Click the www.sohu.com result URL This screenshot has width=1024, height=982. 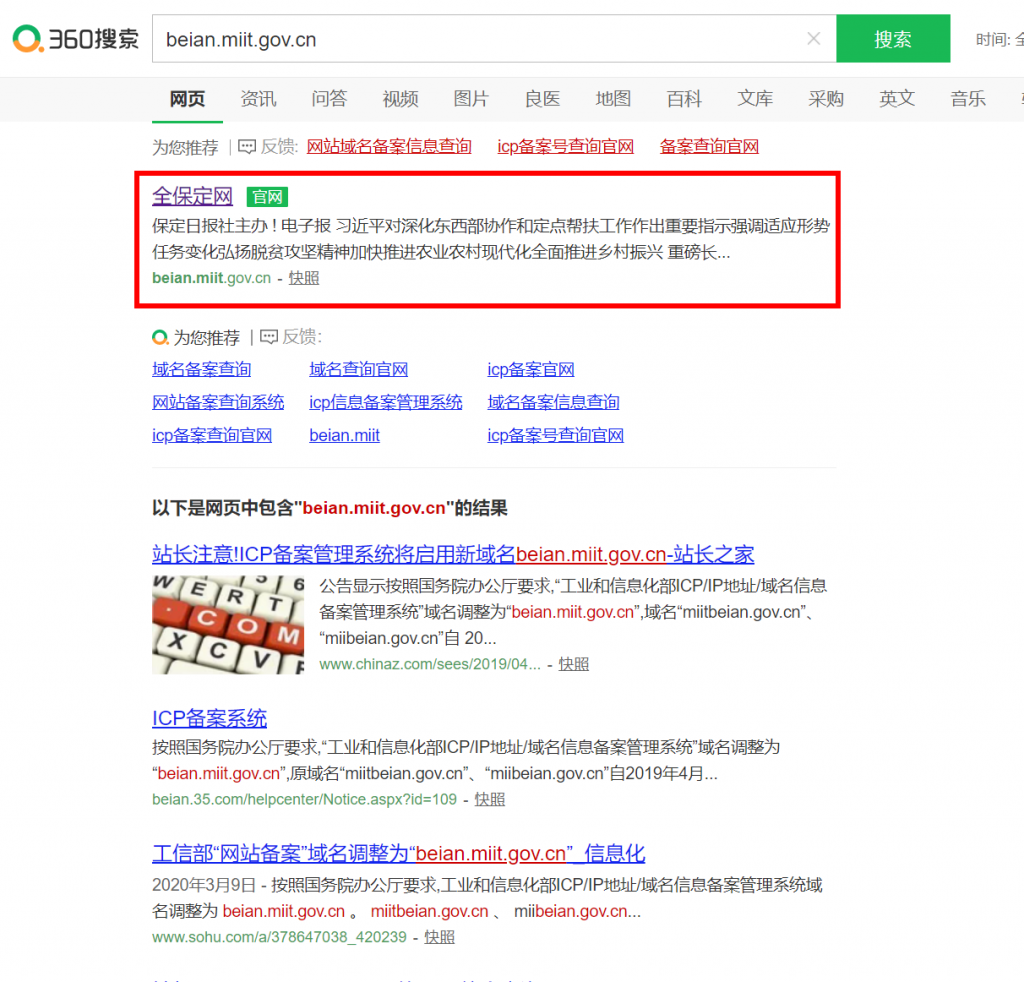click(280, 937)
